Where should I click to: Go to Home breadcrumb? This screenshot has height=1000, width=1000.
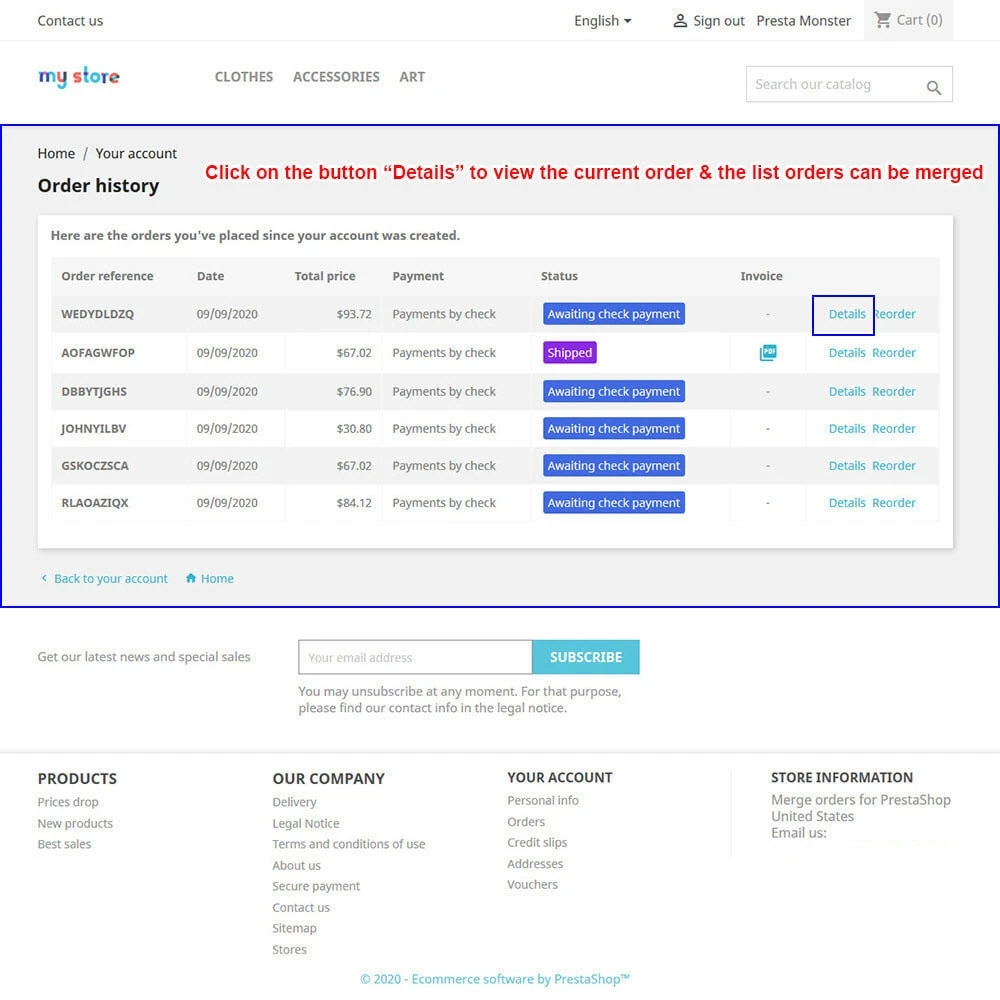tap(56, 154)
